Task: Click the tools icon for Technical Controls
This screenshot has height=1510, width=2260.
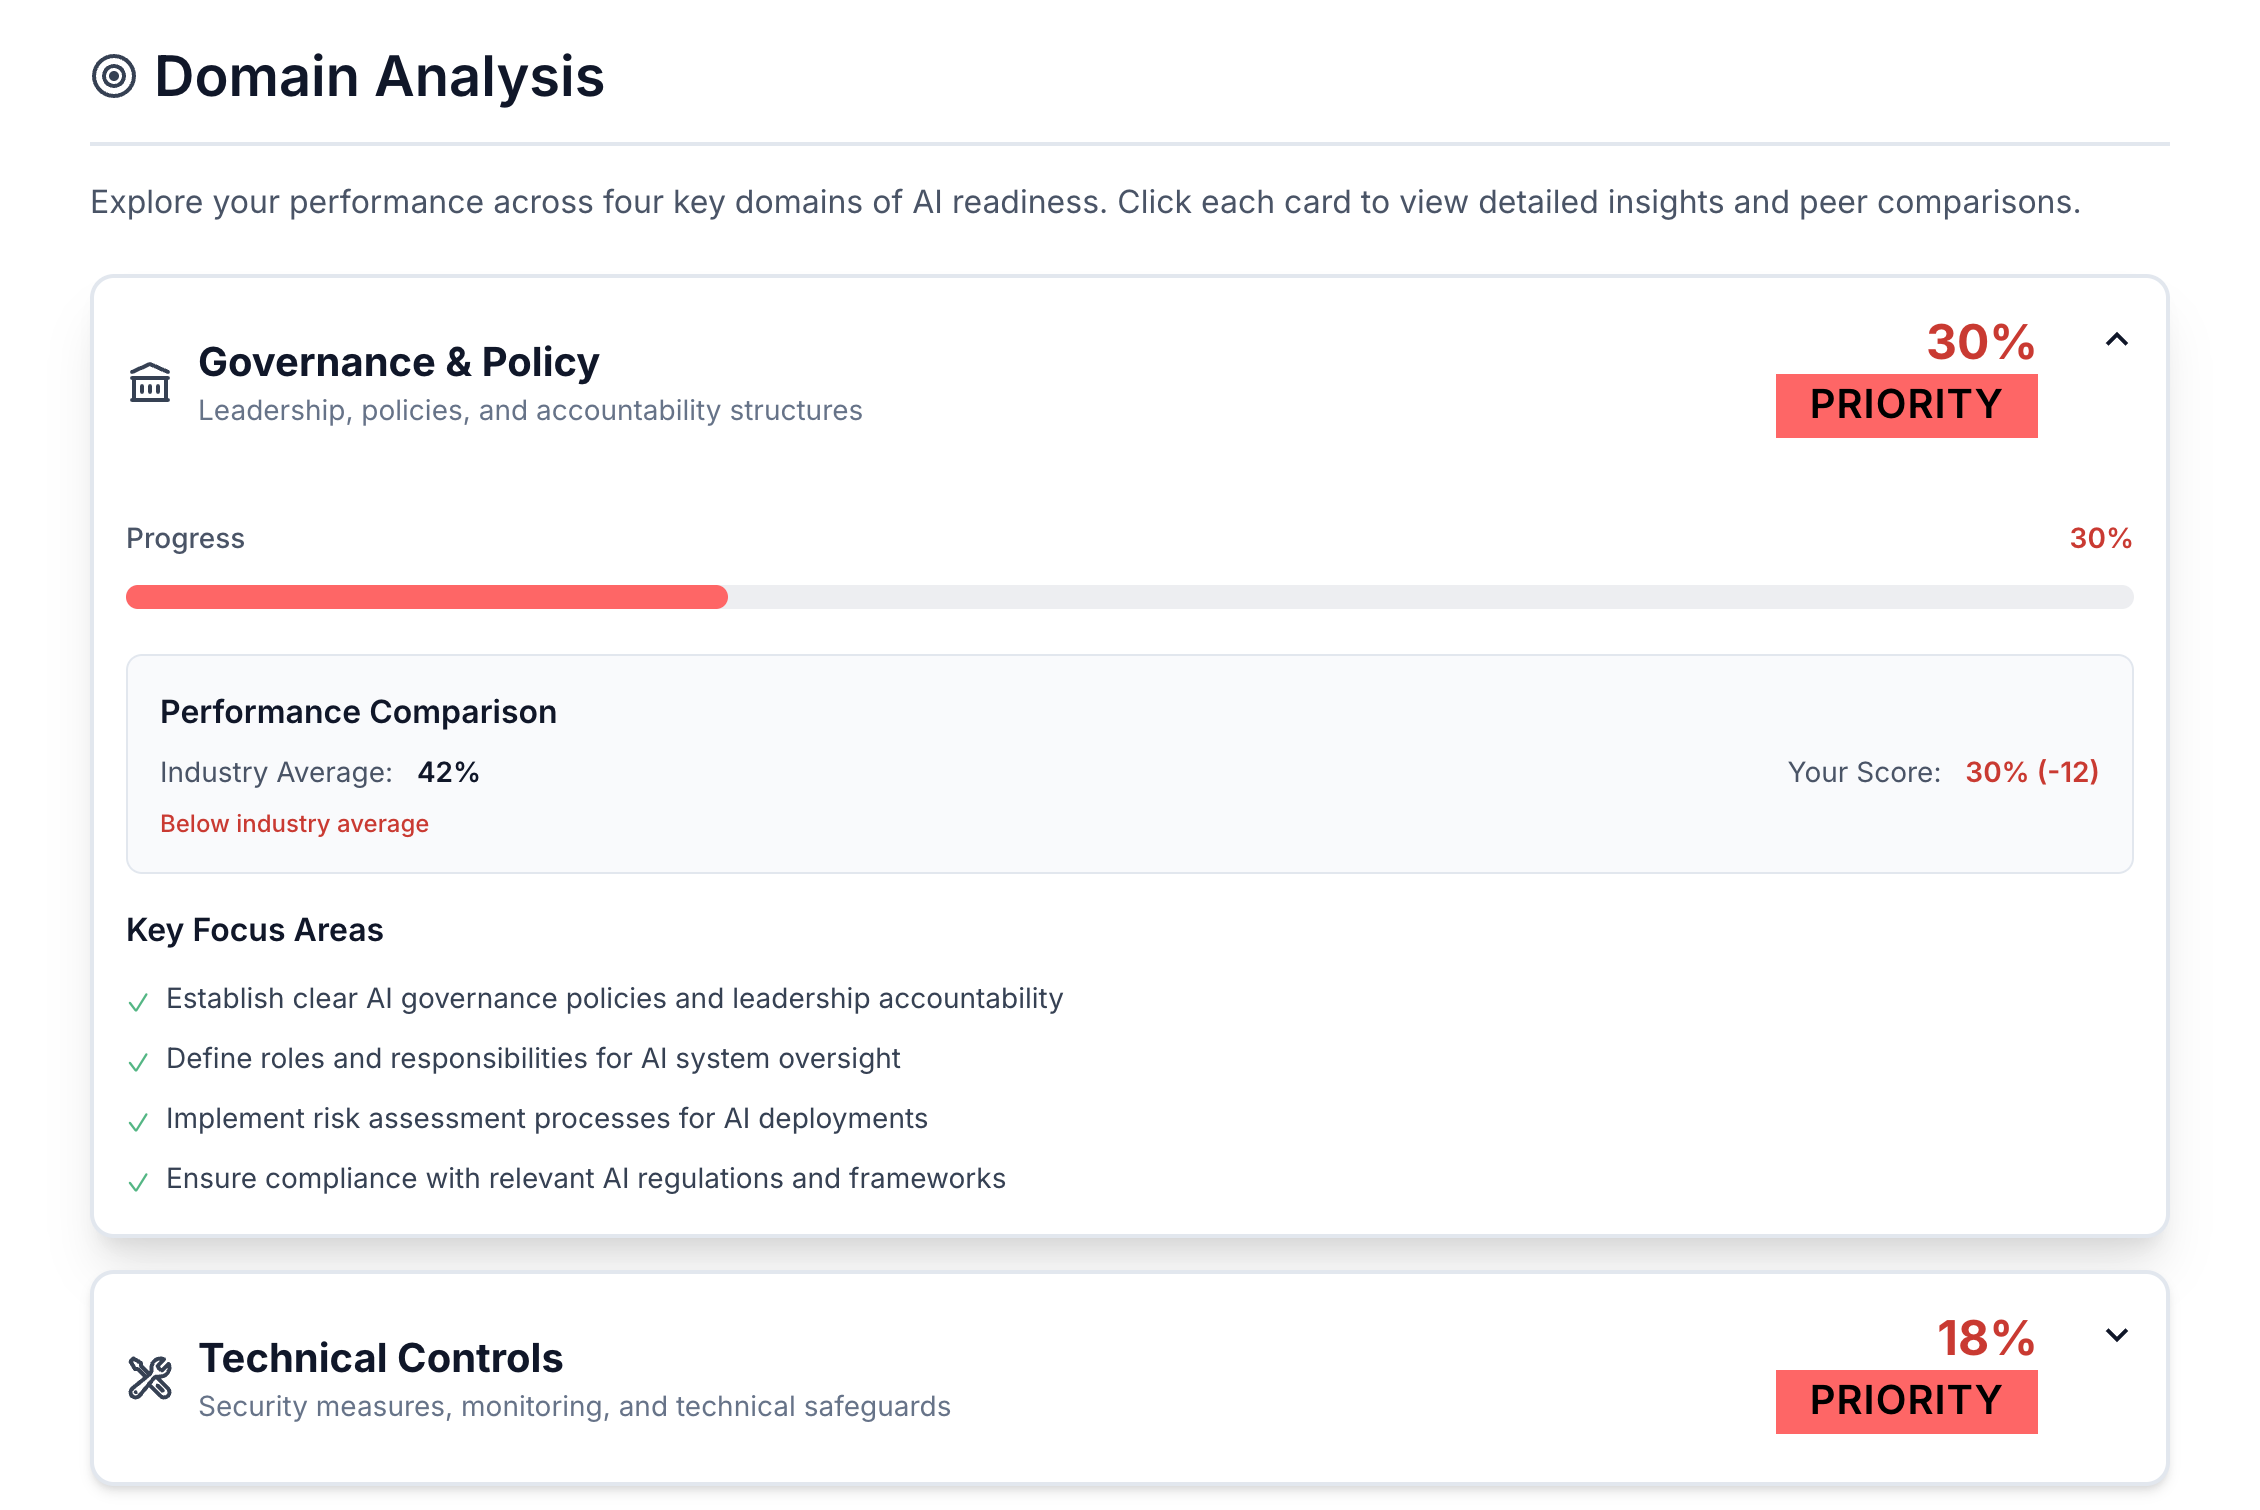Action: coord(150,1378)
